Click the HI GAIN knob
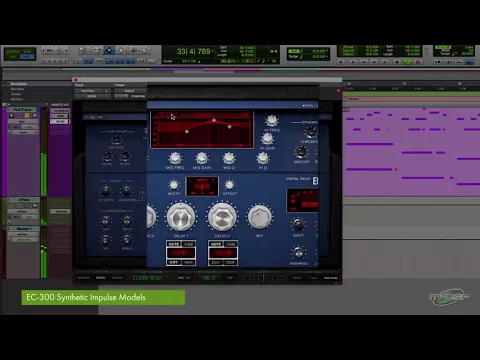 268,138
